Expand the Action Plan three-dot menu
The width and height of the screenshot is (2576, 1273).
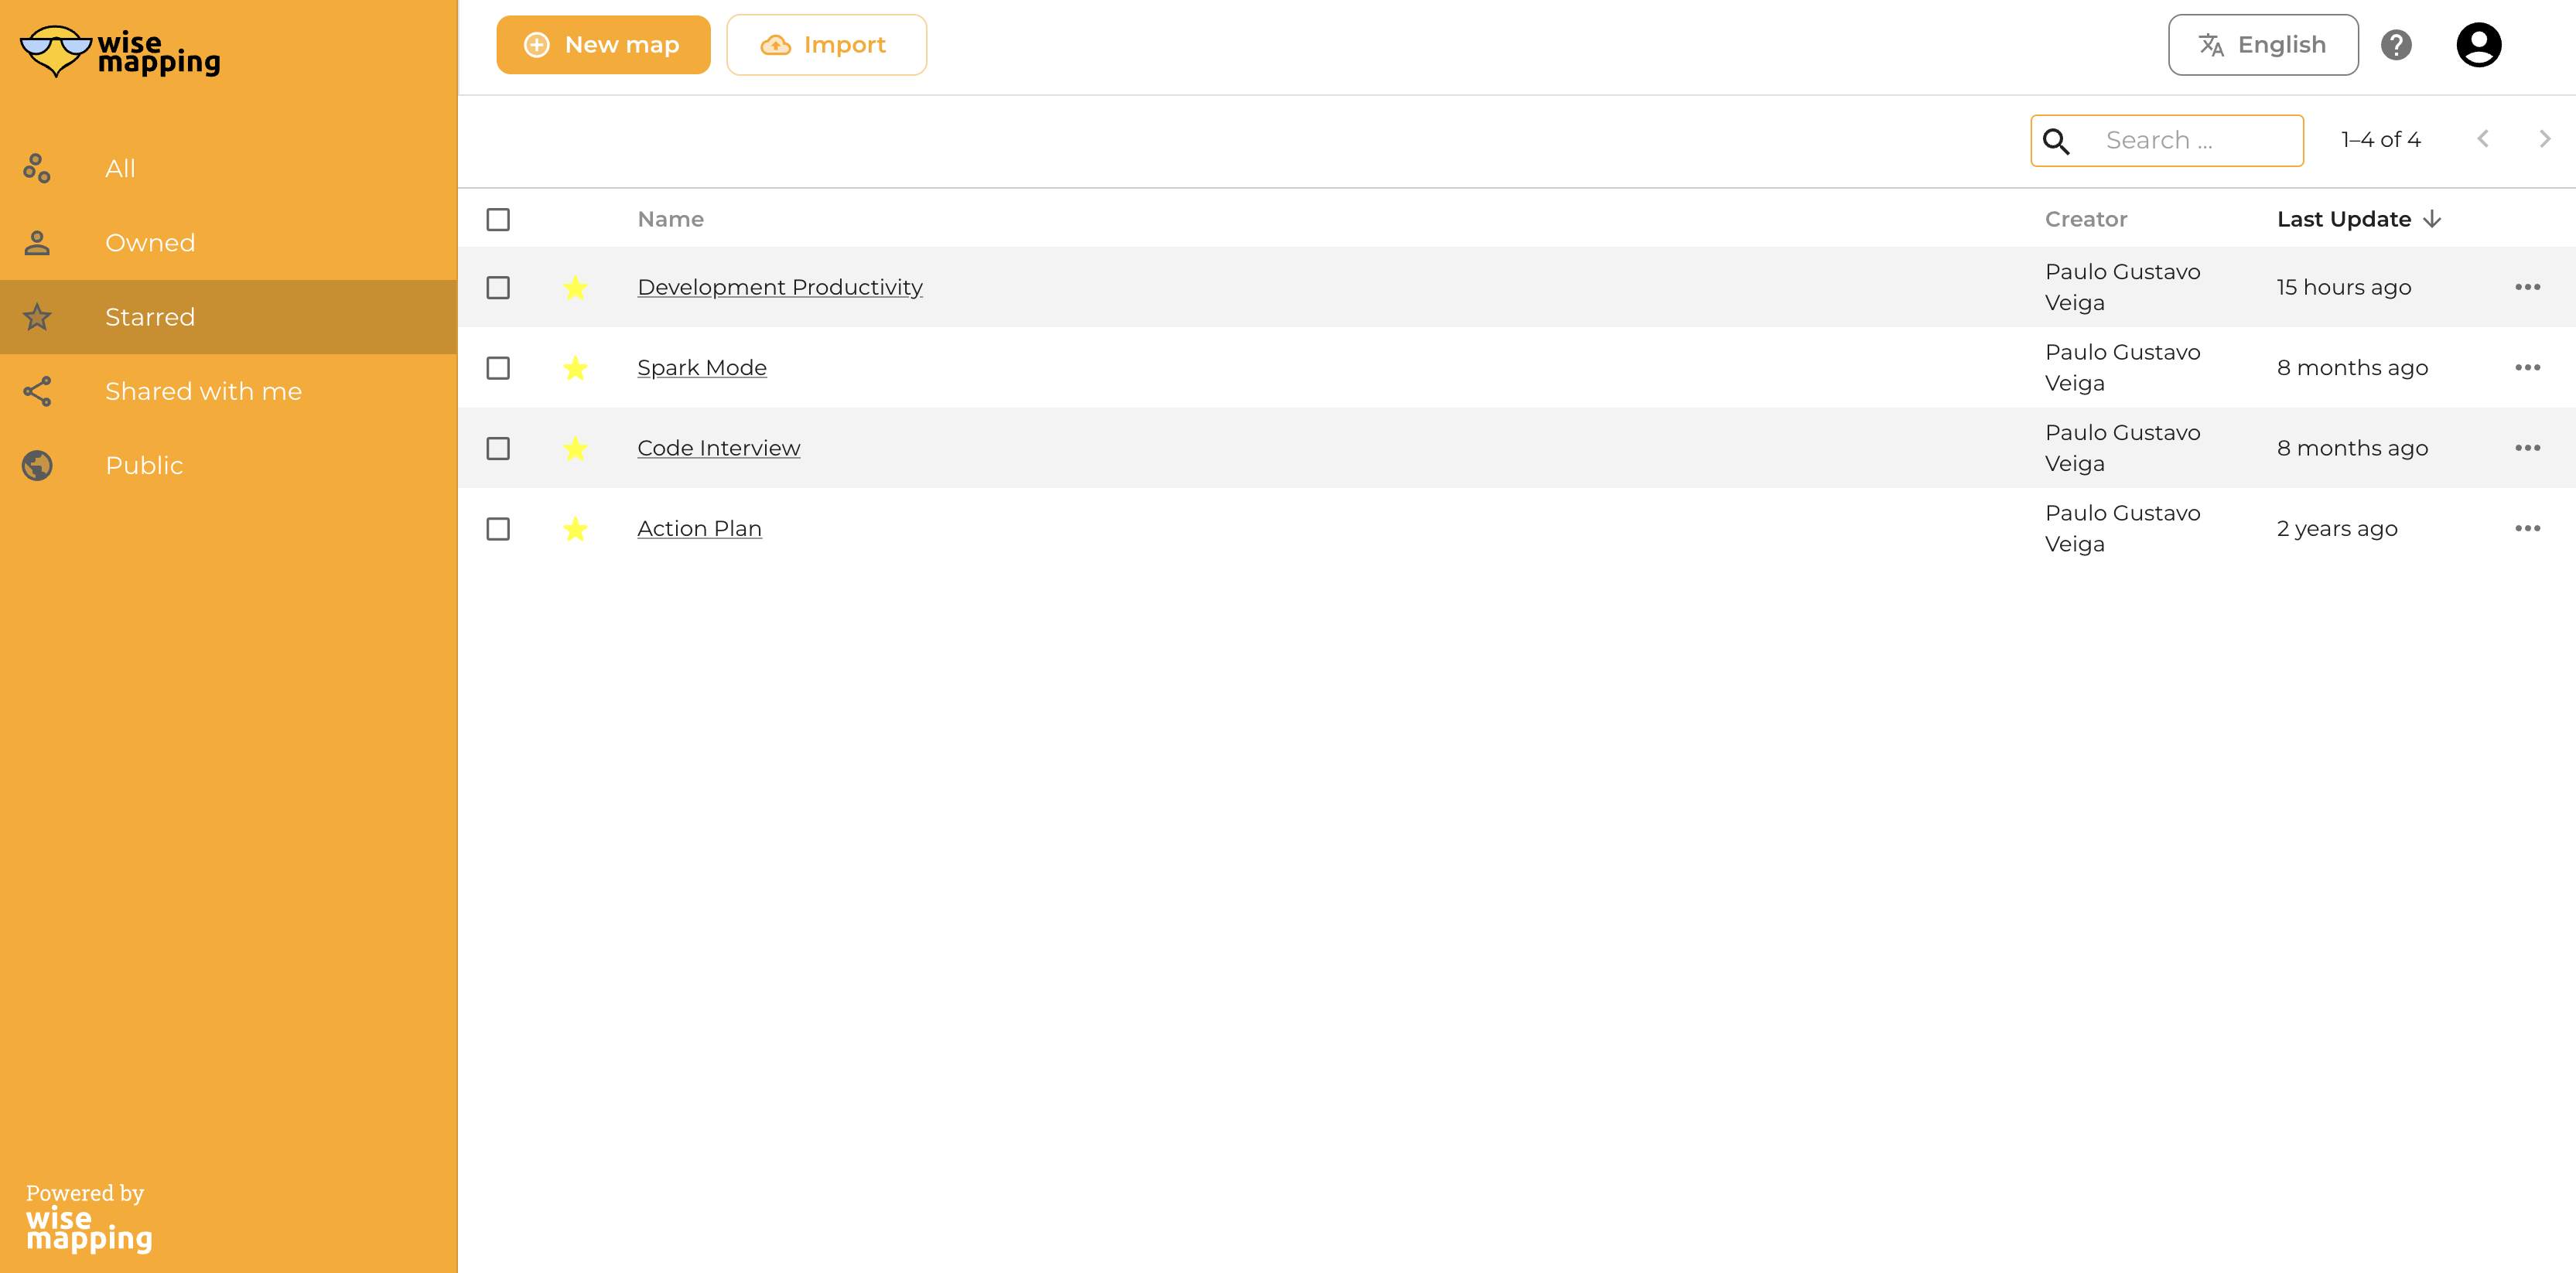[2526, 529]
